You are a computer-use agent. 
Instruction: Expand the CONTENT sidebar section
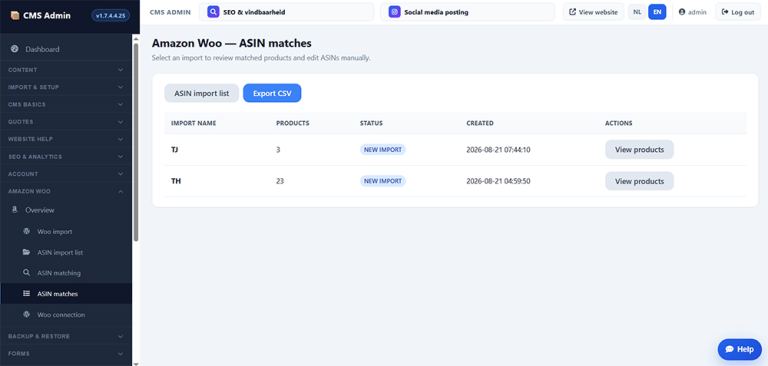pos(66,70)
